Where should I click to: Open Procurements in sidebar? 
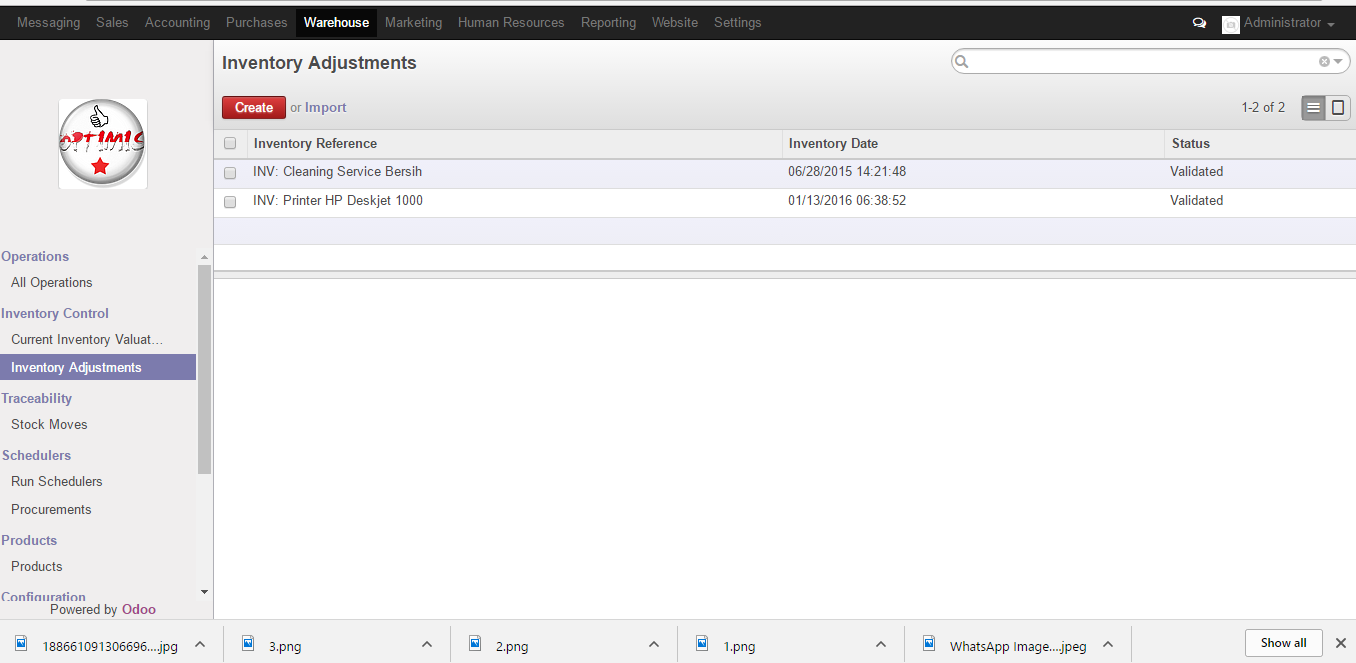point(51,510)
